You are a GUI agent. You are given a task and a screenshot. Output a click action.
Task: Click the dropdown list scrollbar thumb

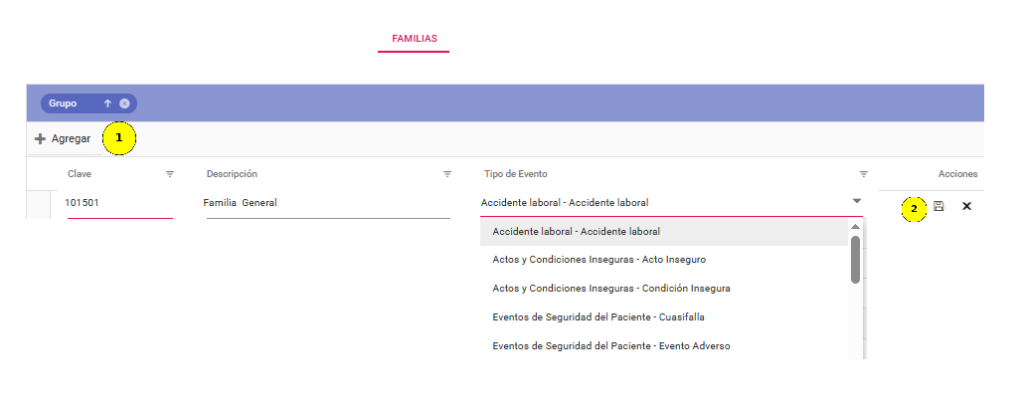coord(856,259)
